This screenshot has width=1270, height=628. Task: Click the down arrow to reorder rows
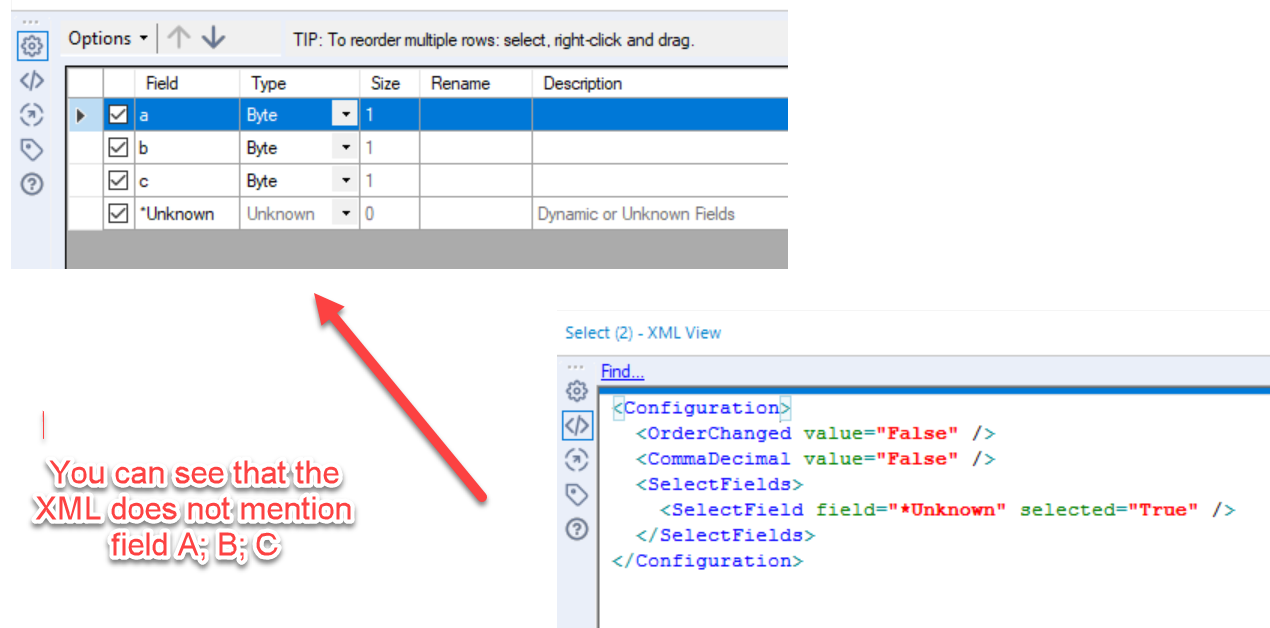(213, 38)
